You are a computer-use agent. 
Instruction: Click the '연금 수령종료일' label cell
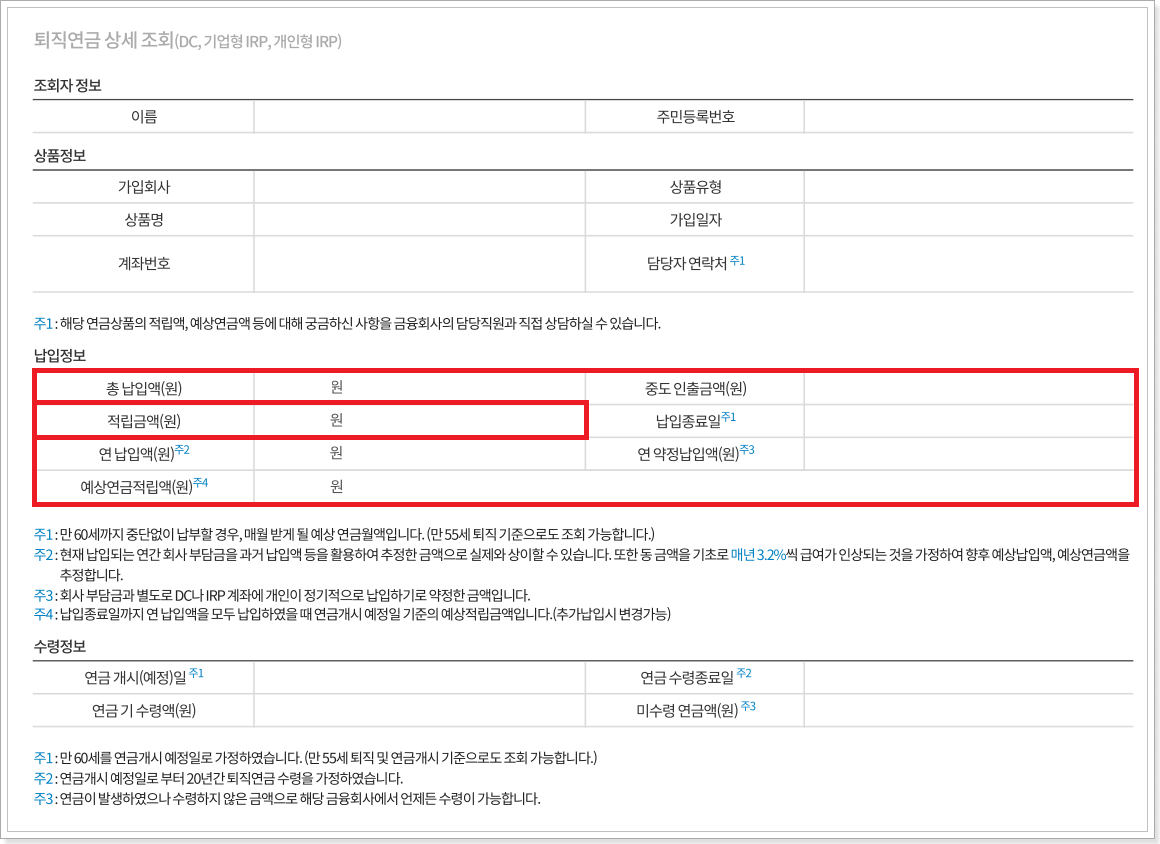(695, 678)
